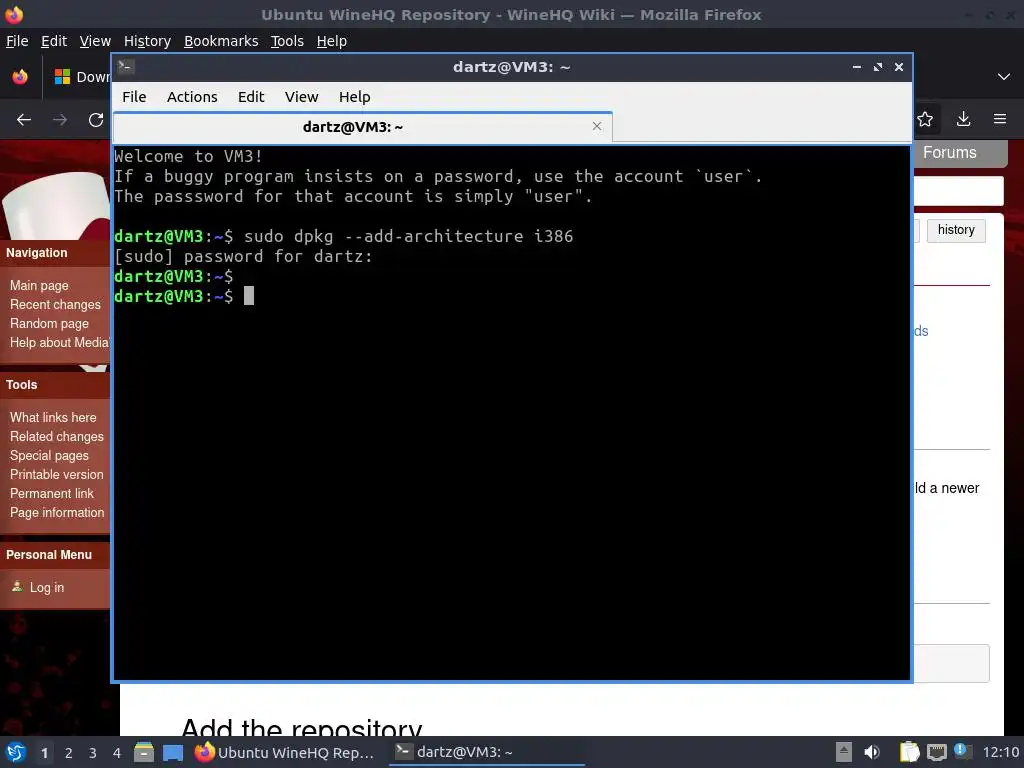1024x768 pixels.
Task: Open Help about MediaWiki link
Action: point(59,342)
